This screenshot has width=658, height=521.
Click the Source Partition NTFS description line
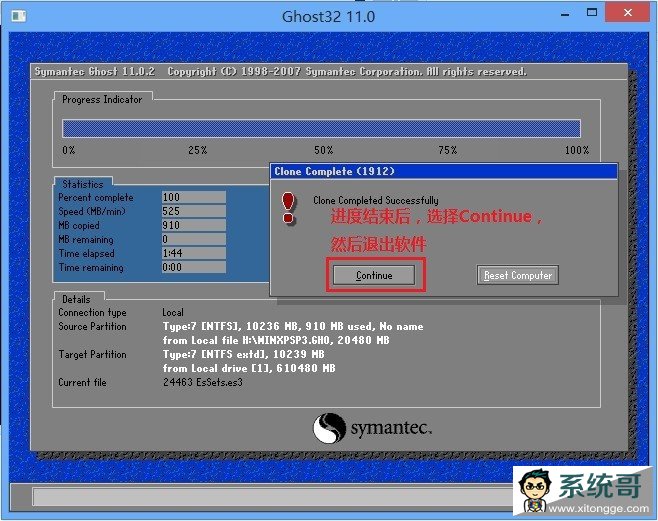tap(293, 326)
